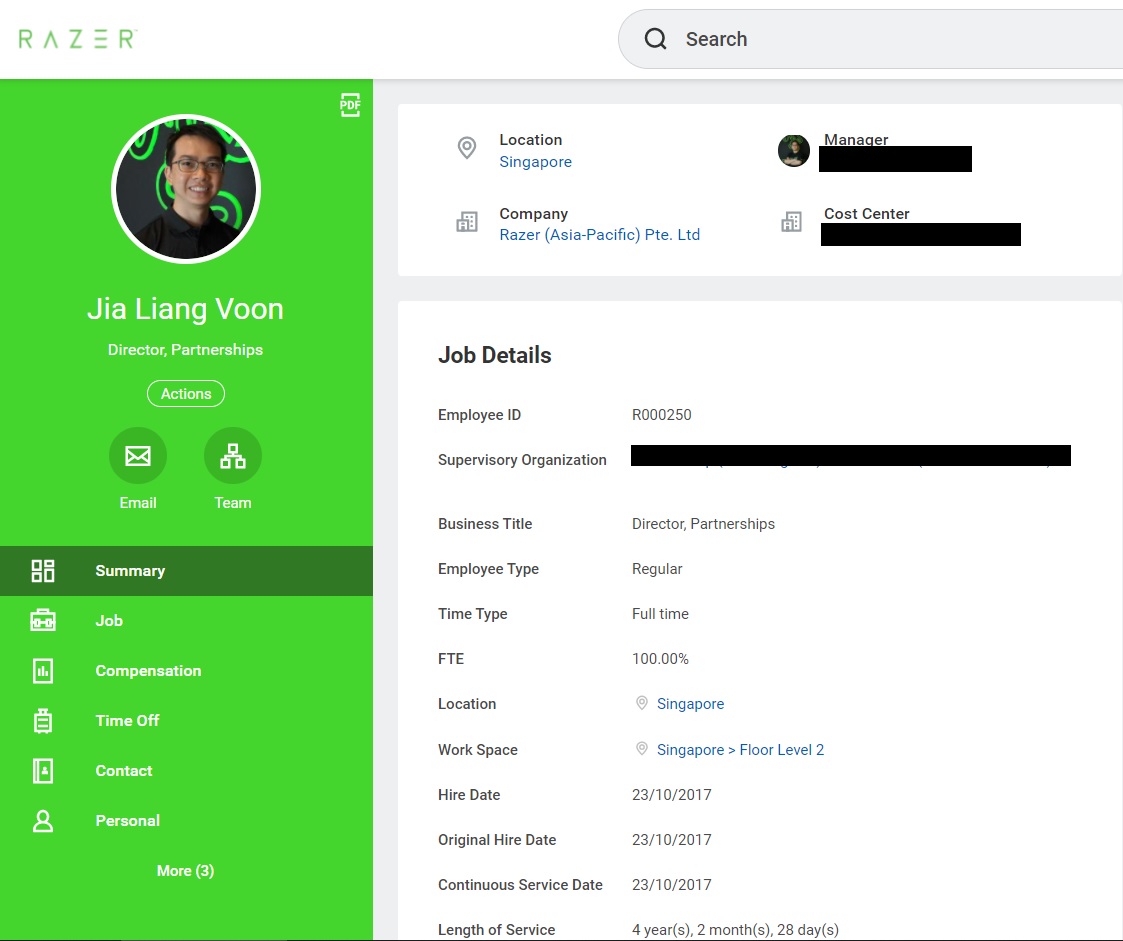Open Singapore > Floor Level 2 link
This screenshot has height=941, width=1123.
coord(741,750)
